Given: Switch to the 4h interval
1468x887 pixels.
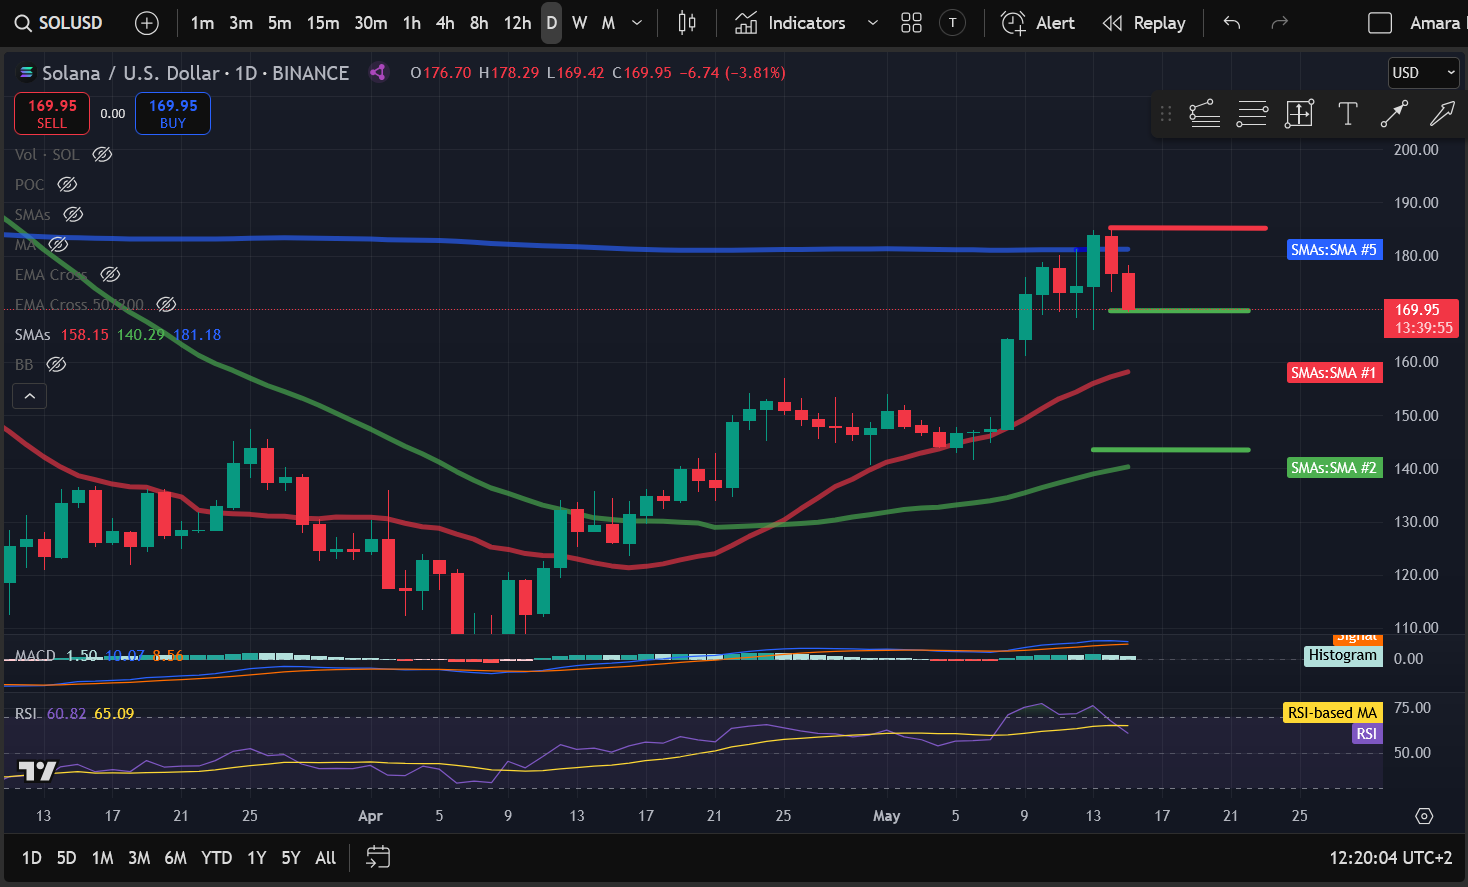Looking at the screenshot, I should pyautogui.click(x=446, y=23).
